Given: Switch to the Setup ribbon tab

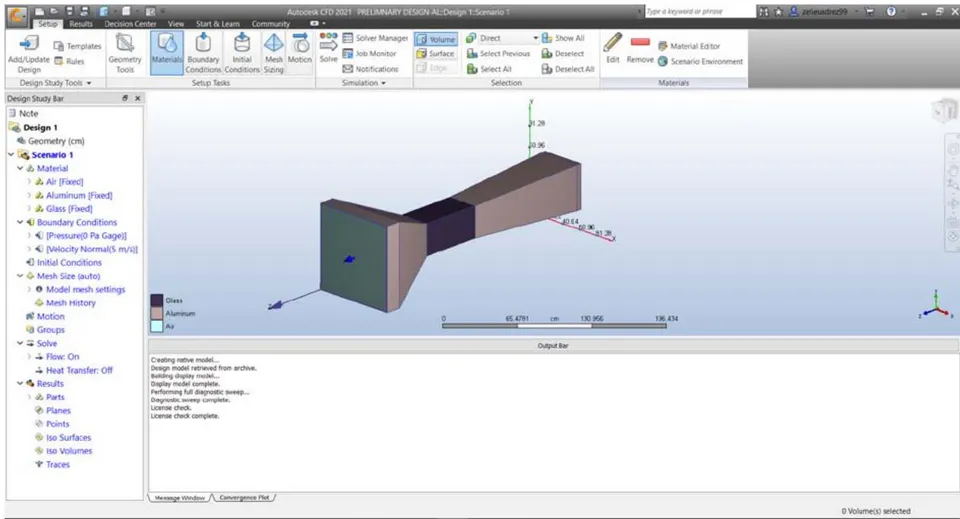Looking at the screenshot, I should point(47,24).
